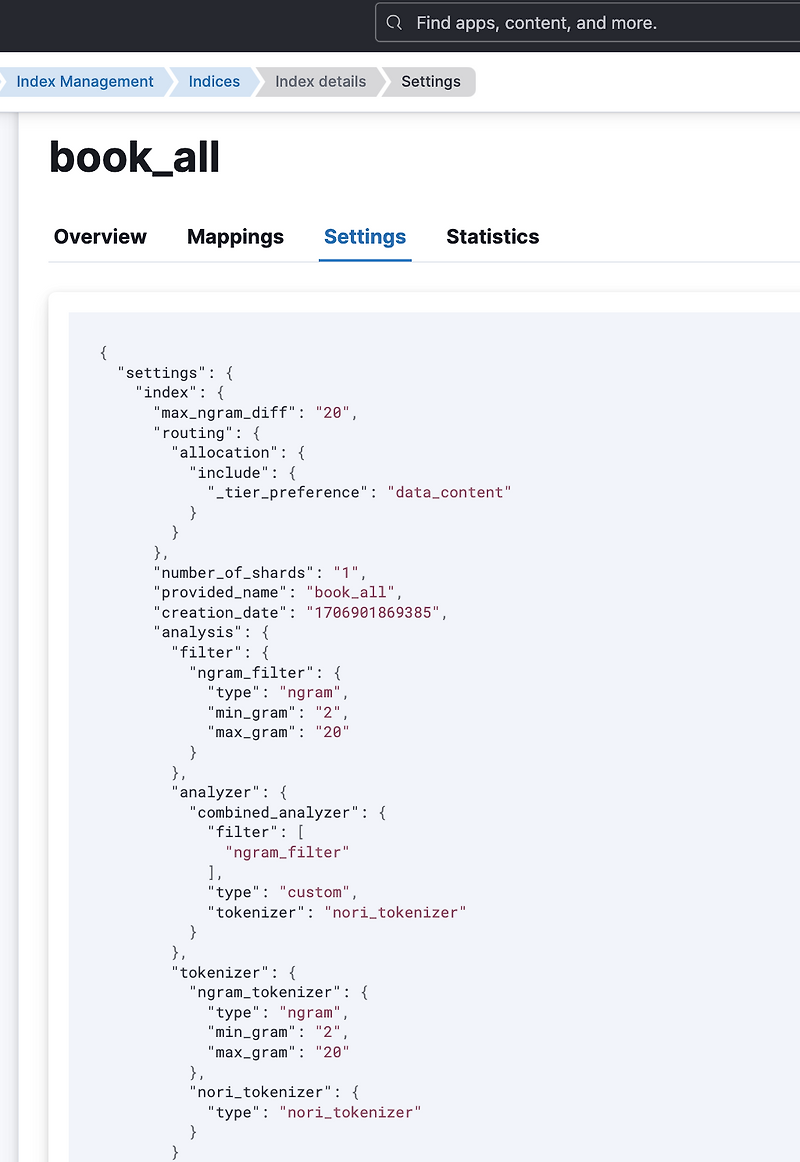Image resolution: width=800 pixels, height=1162 pixels.
Task: Click the number_of_shards value
Action: point(344,572)
